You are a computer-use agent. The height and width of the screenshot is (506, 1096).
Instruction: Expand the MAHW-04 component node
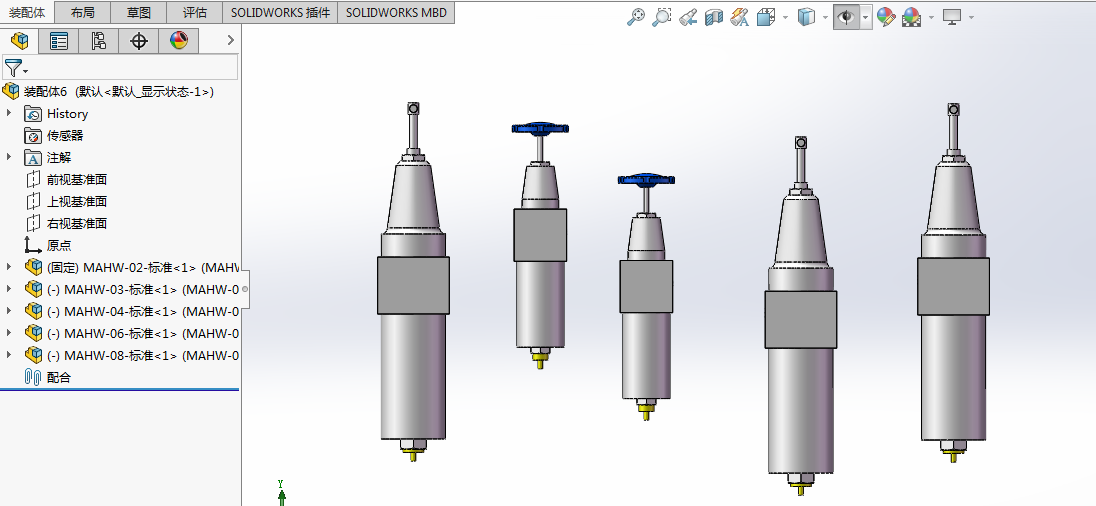(9, 311)
